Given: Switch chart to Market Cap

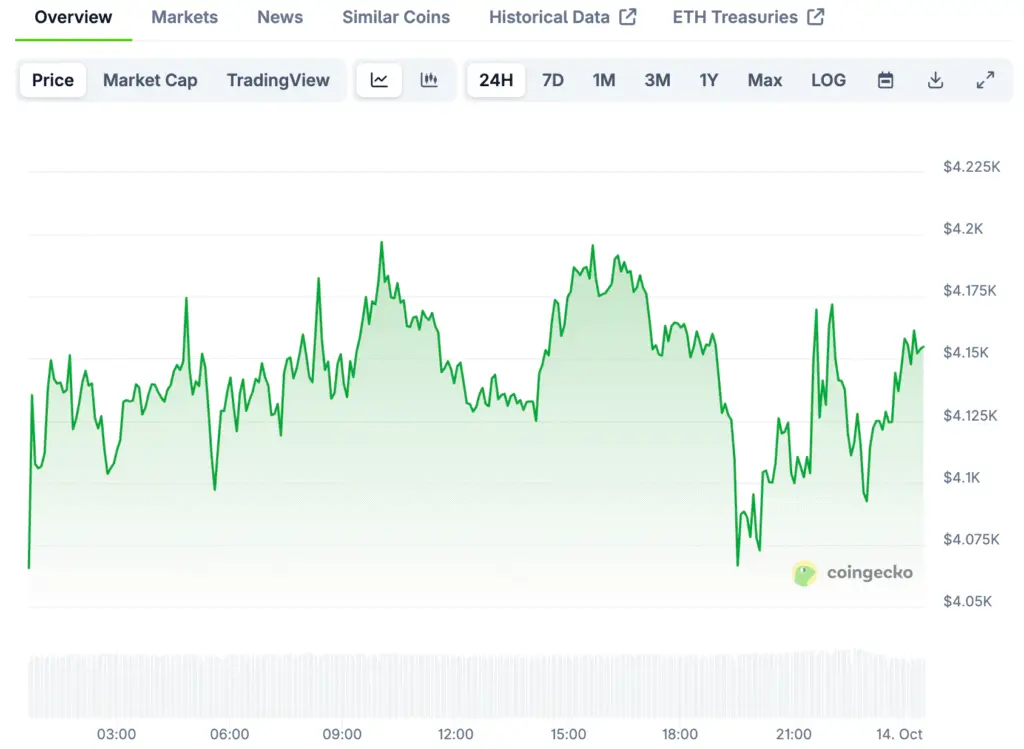Looking at the screenshot, I should click(150, 80).
